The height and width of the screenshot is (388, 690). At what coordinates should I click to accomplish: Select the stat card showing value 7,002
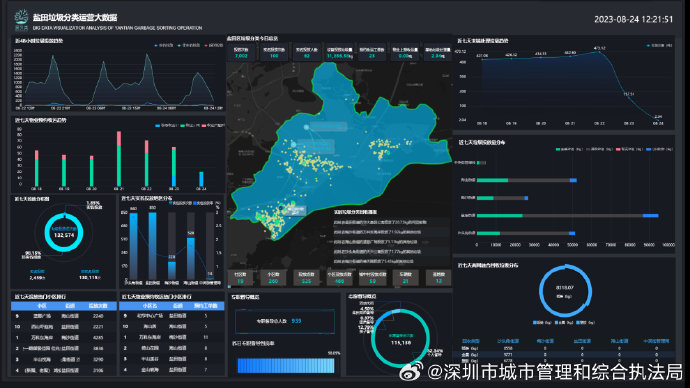point(241,53)
